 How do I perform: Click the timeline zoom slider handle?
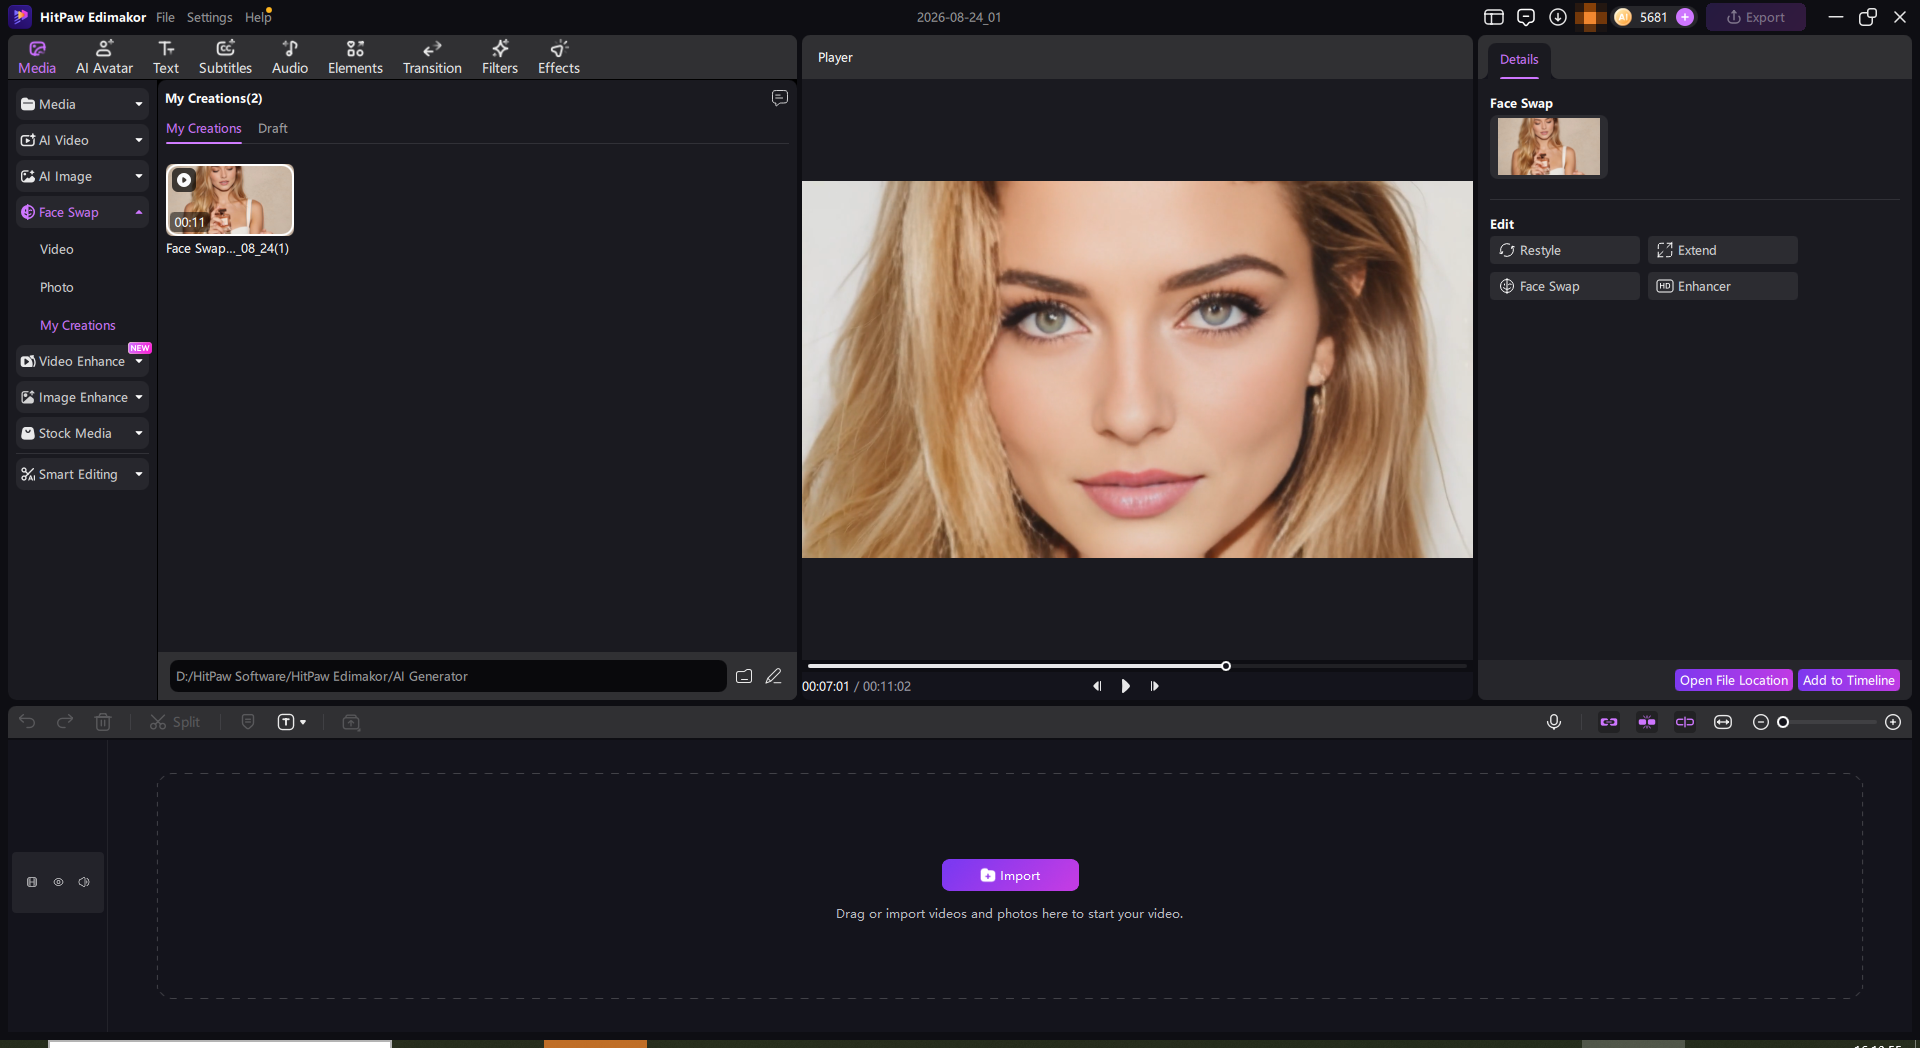(x=1783, y=722)
